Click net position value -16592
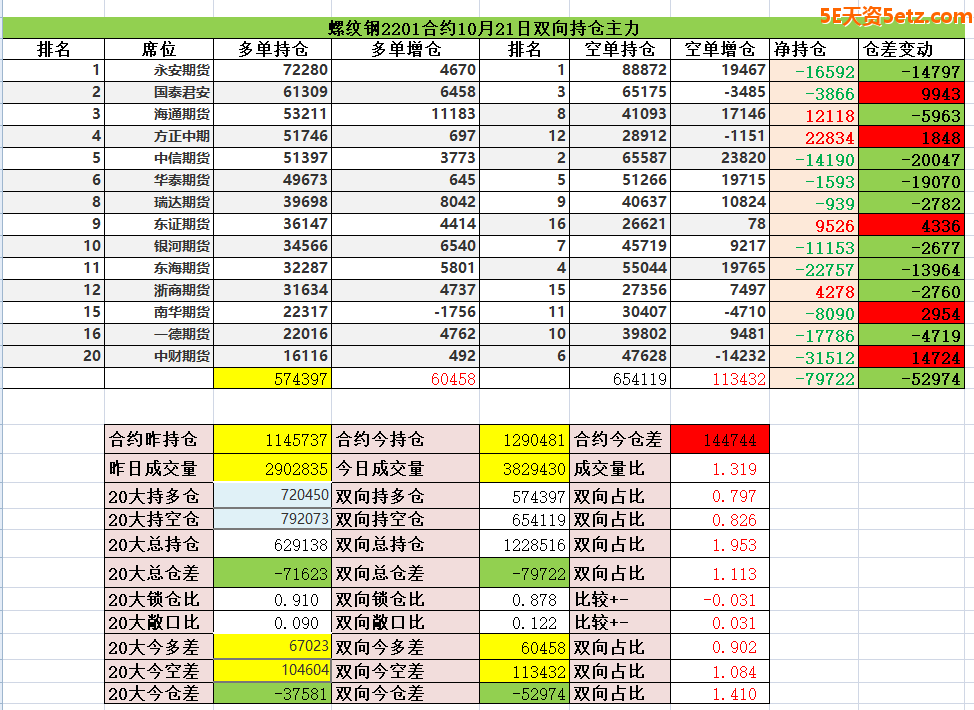974x710 pixels. [814, 71]
